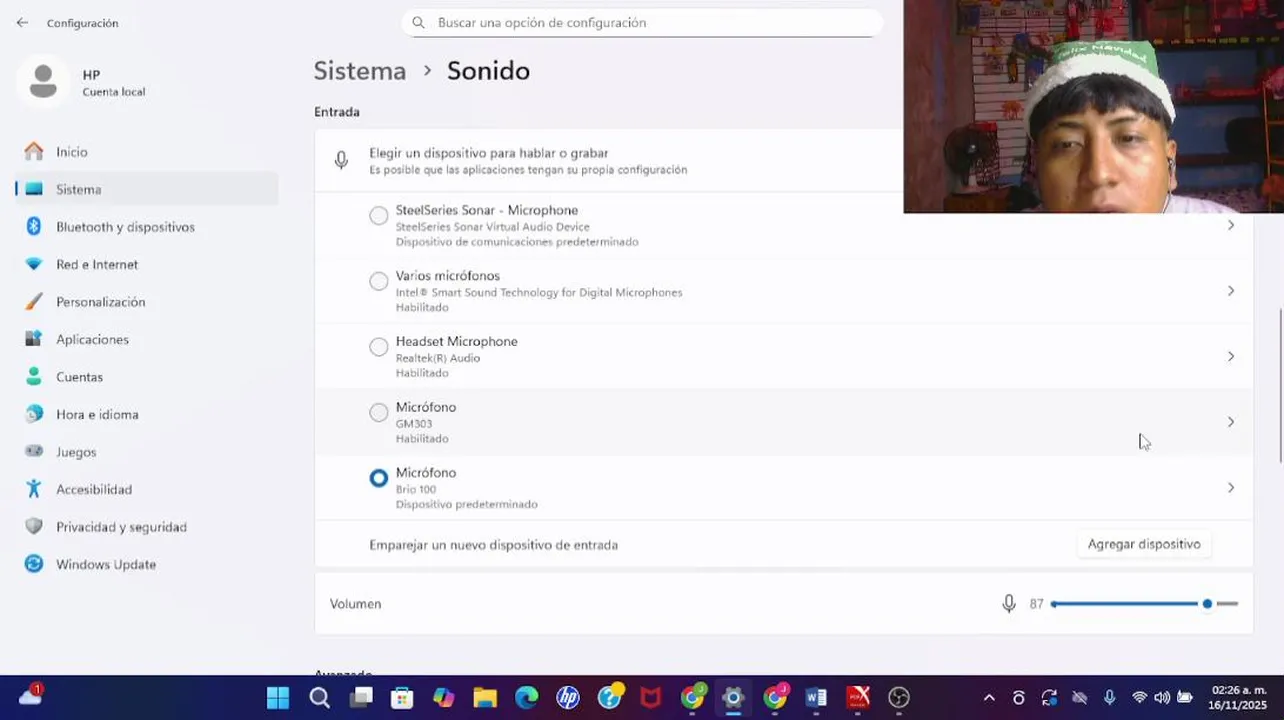Viewport: 1284px width, 720px height.
Task: Open Privacidad y seguridad settings
Action: (x=146, y=527)
